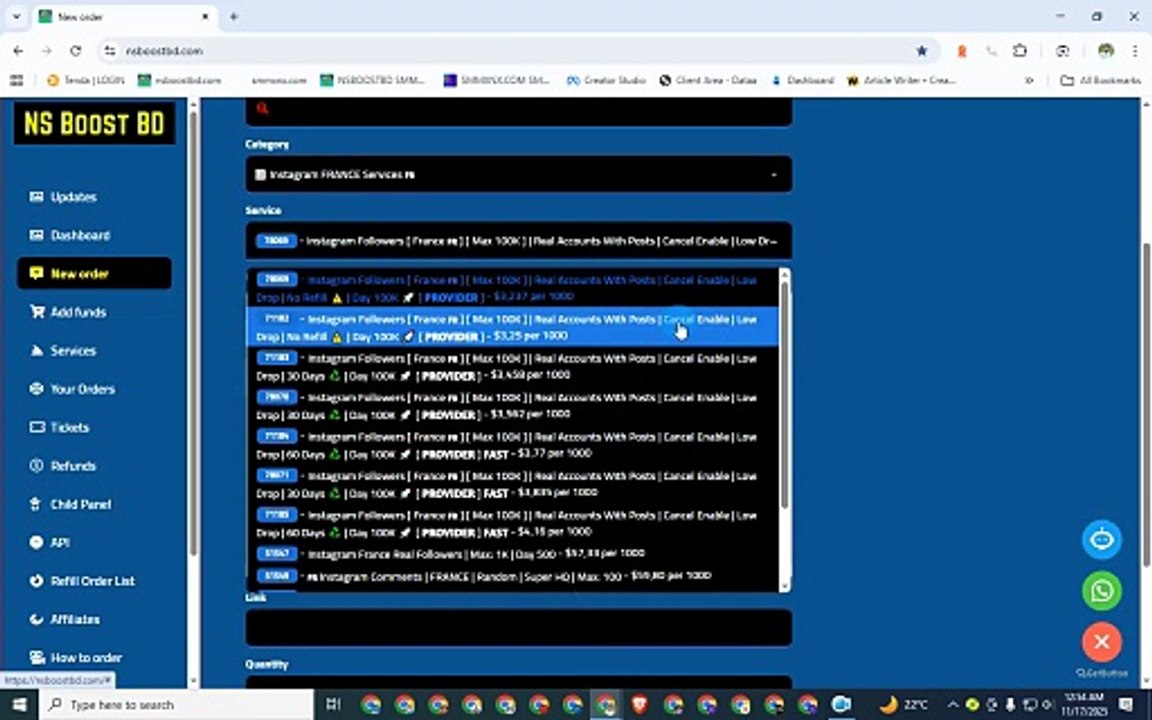Open the WhatsApp floating chat button
1152x720 pixels.
[1101, 591]
